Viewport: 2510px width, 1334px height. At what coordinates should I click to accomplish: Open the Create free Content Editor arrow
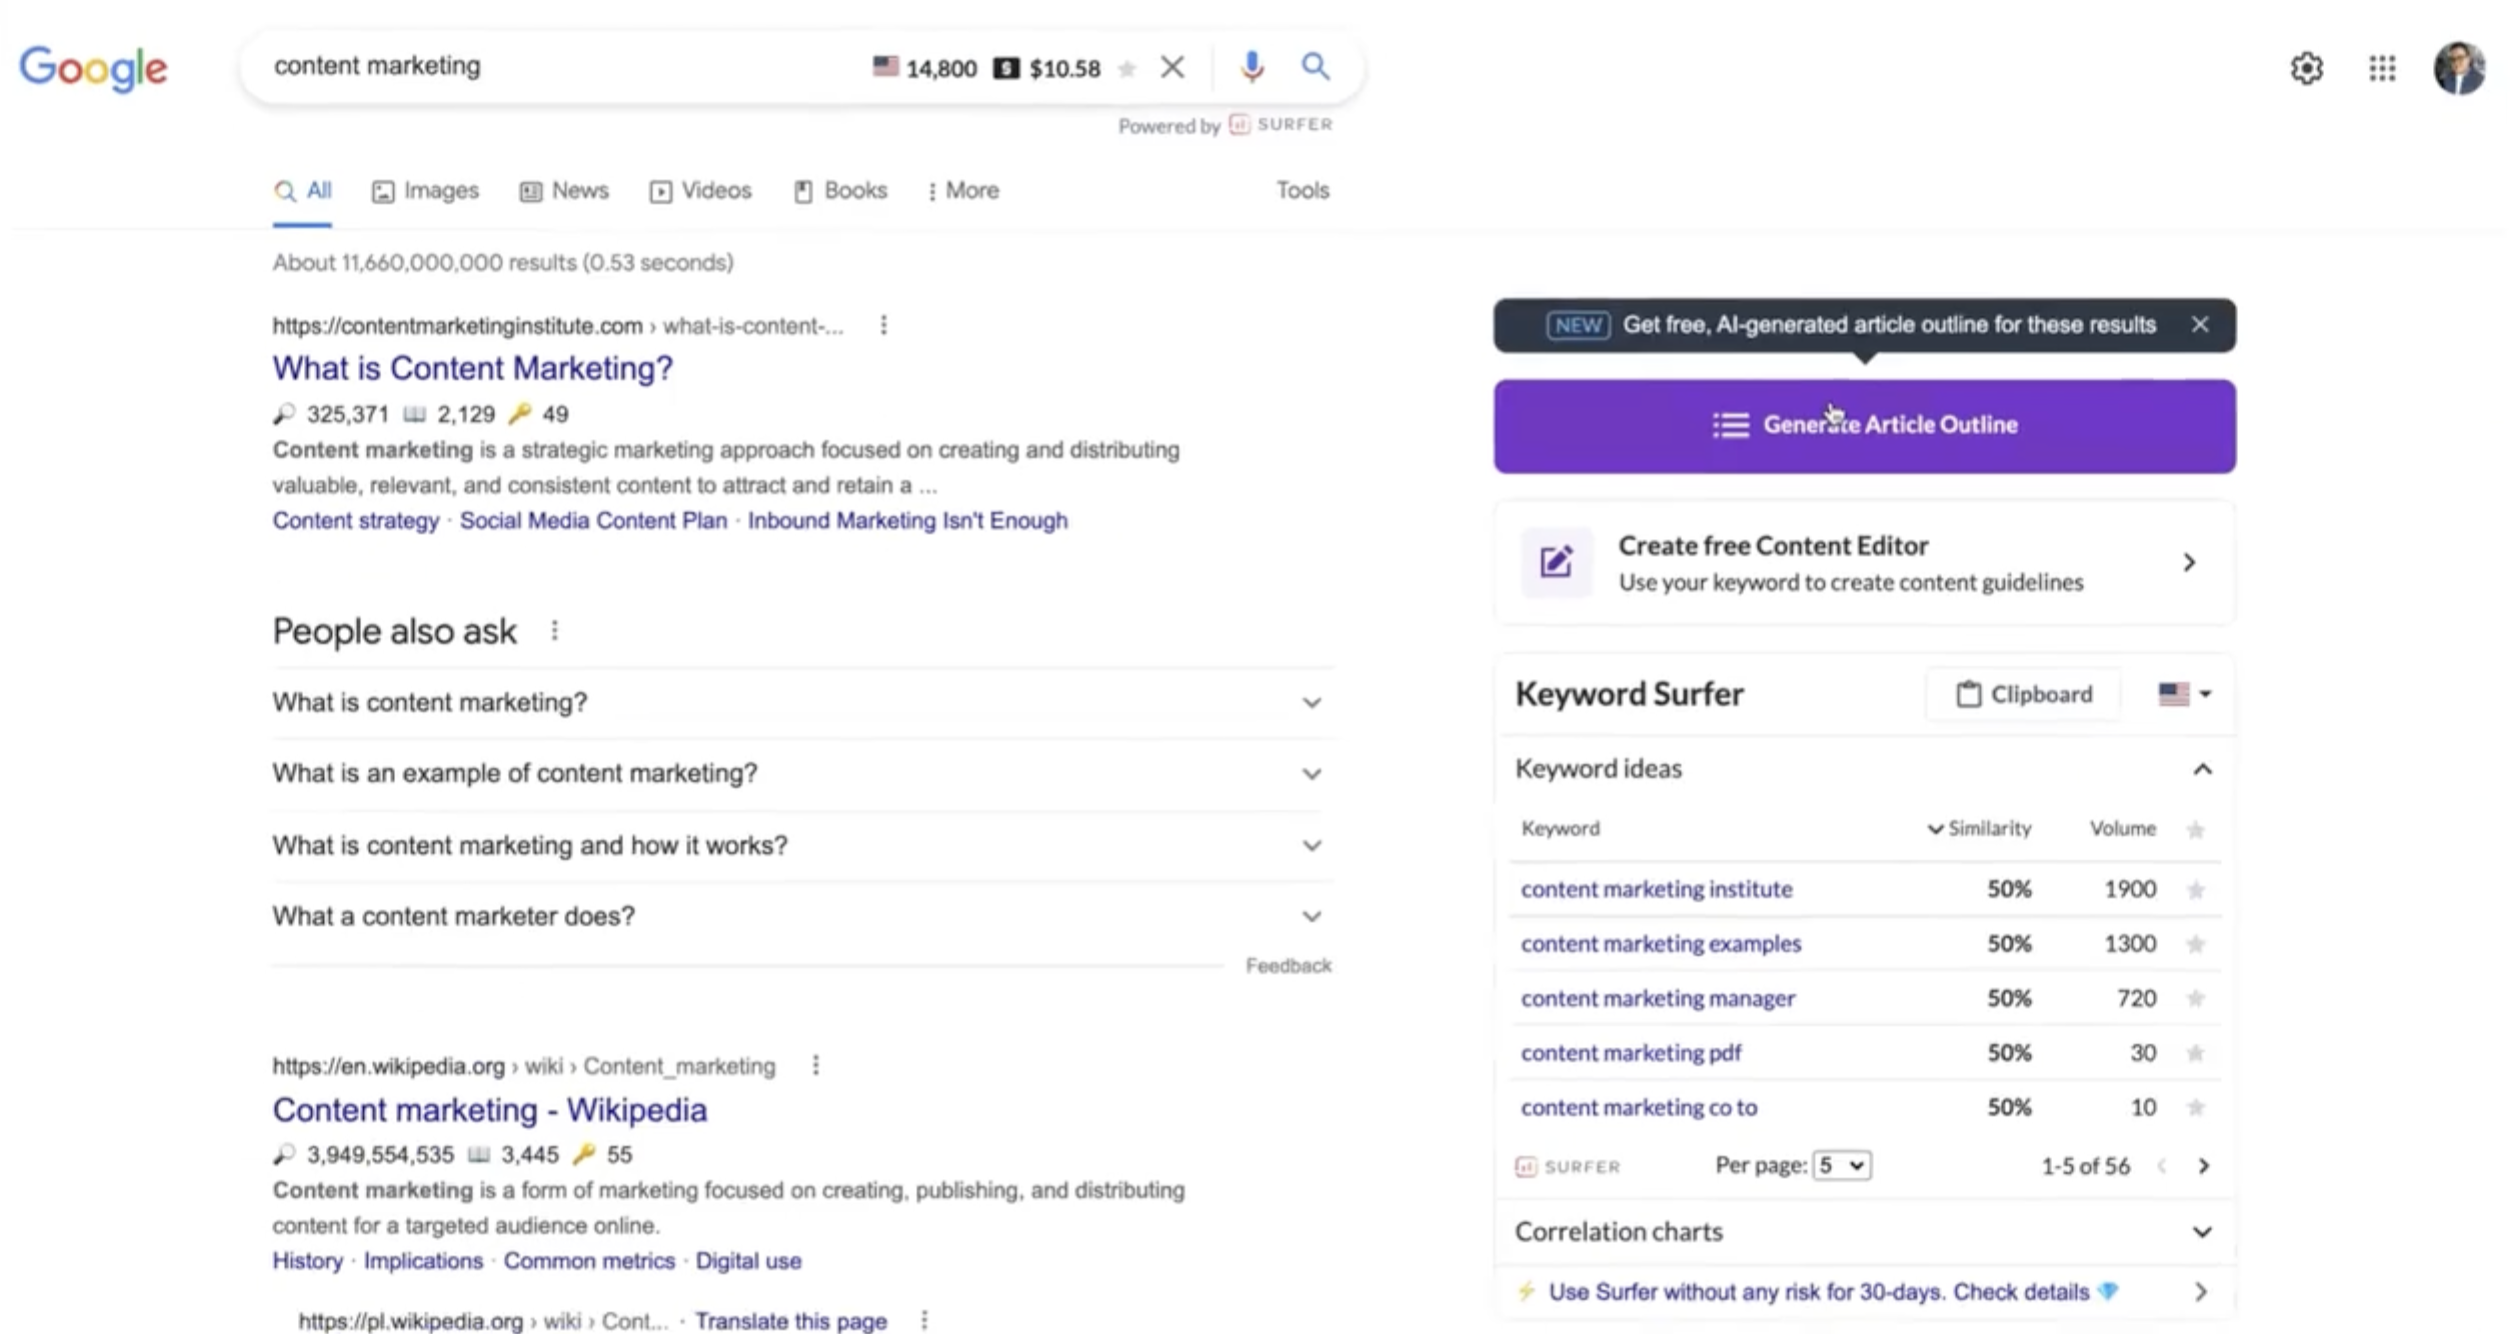click(2189, 563)
